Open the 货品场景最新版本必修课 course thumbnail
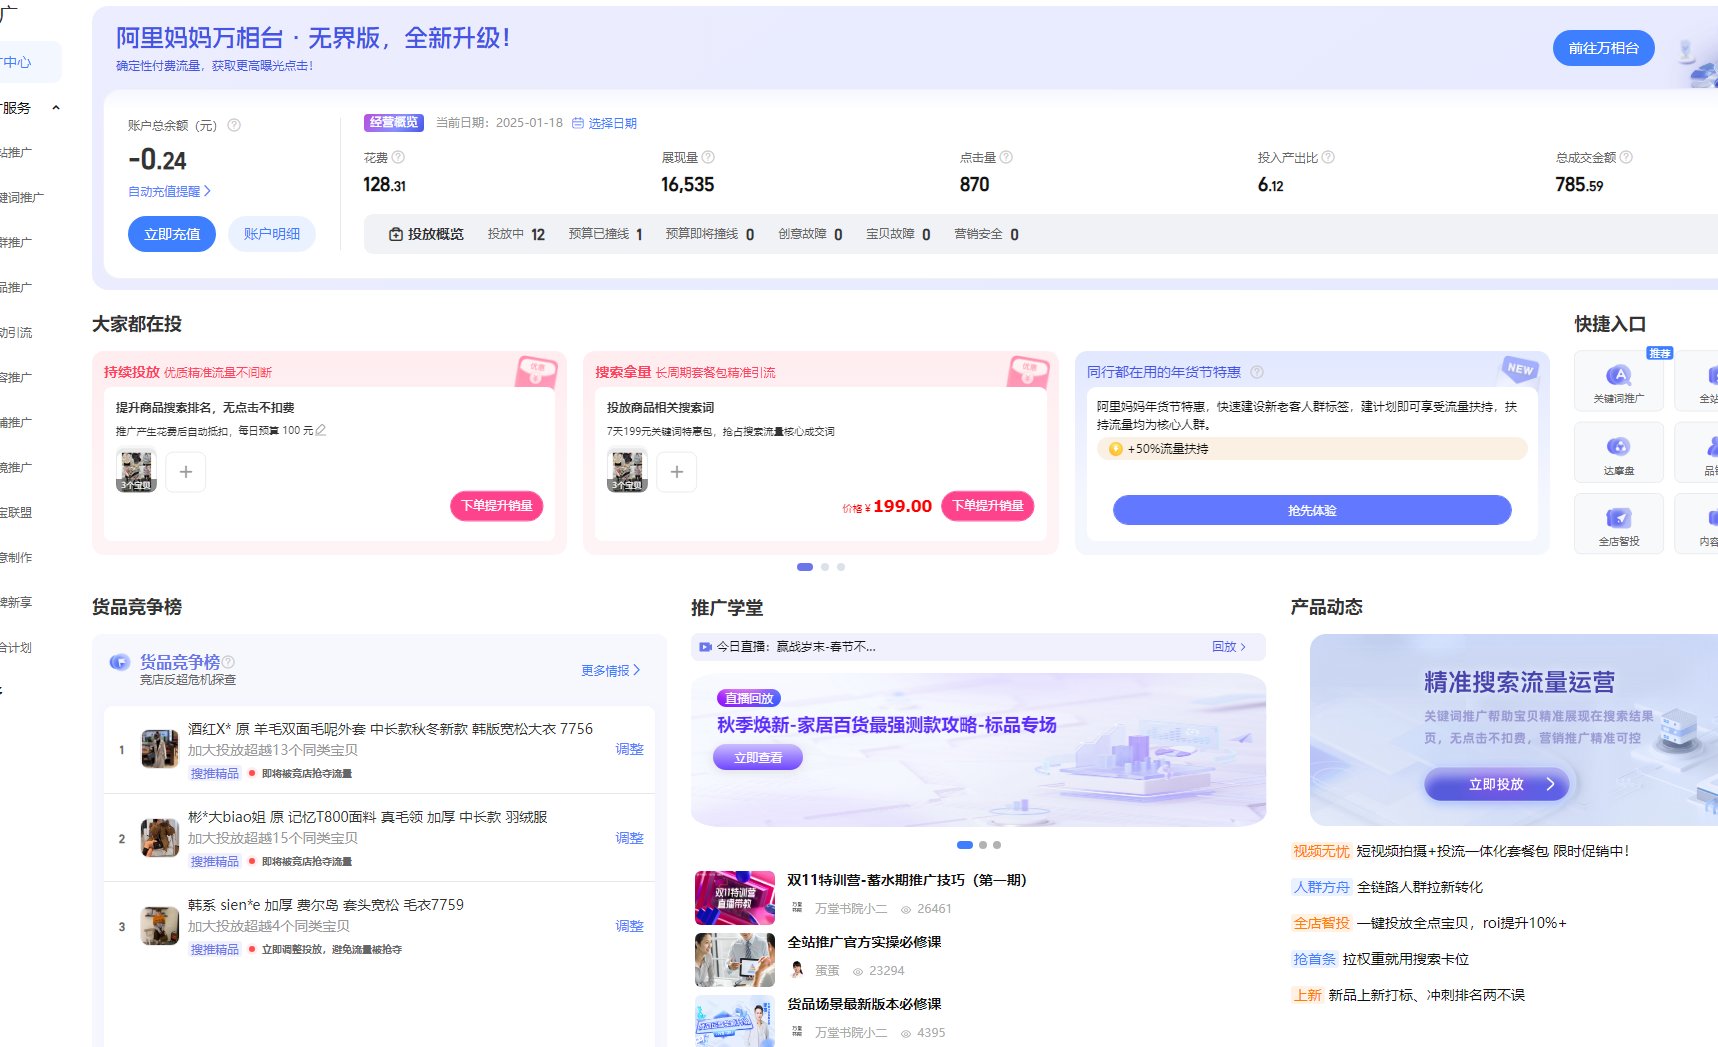The image size is (1718, 1047). point(735,1021)
